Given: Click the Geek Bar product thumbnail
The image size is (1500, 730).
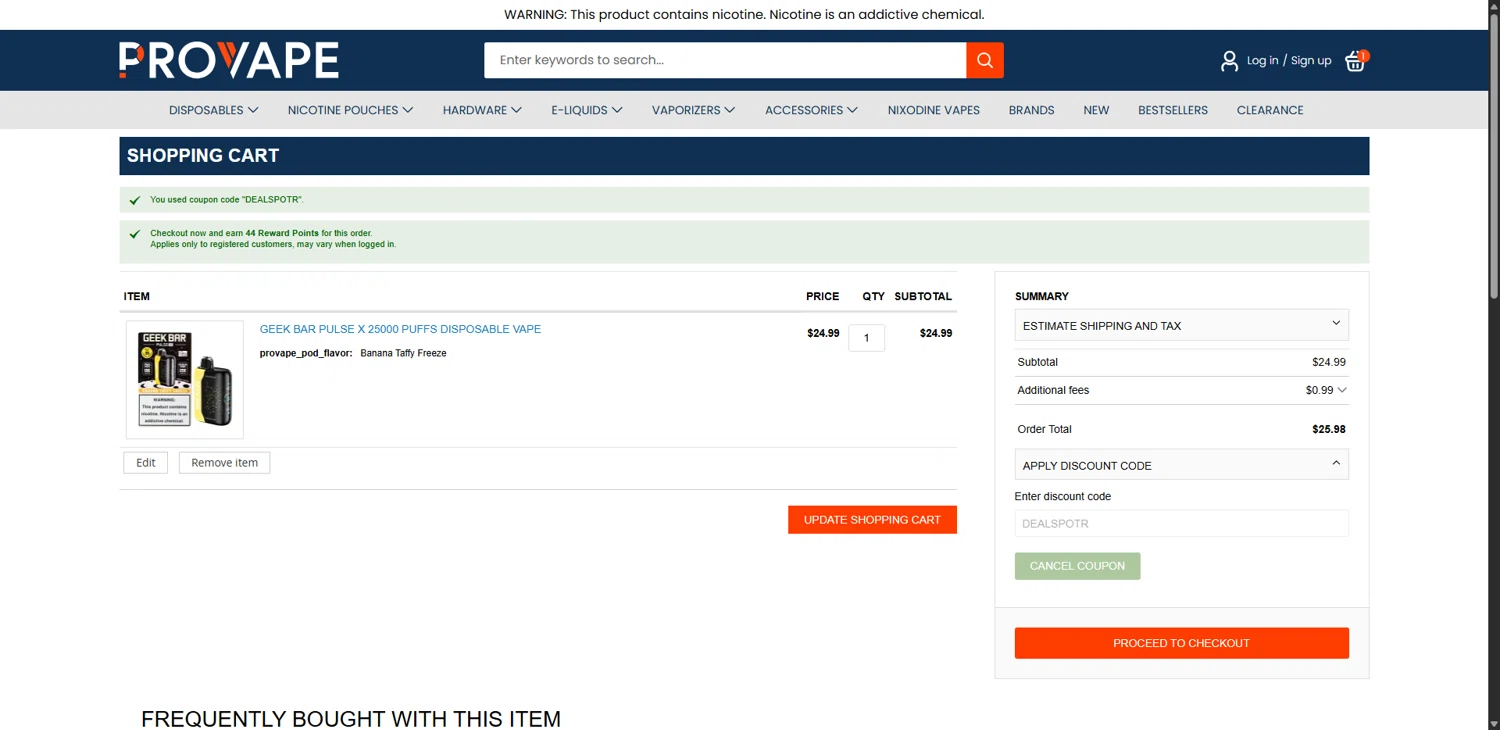Looking at the screenshot, I should tap(185, 380).
